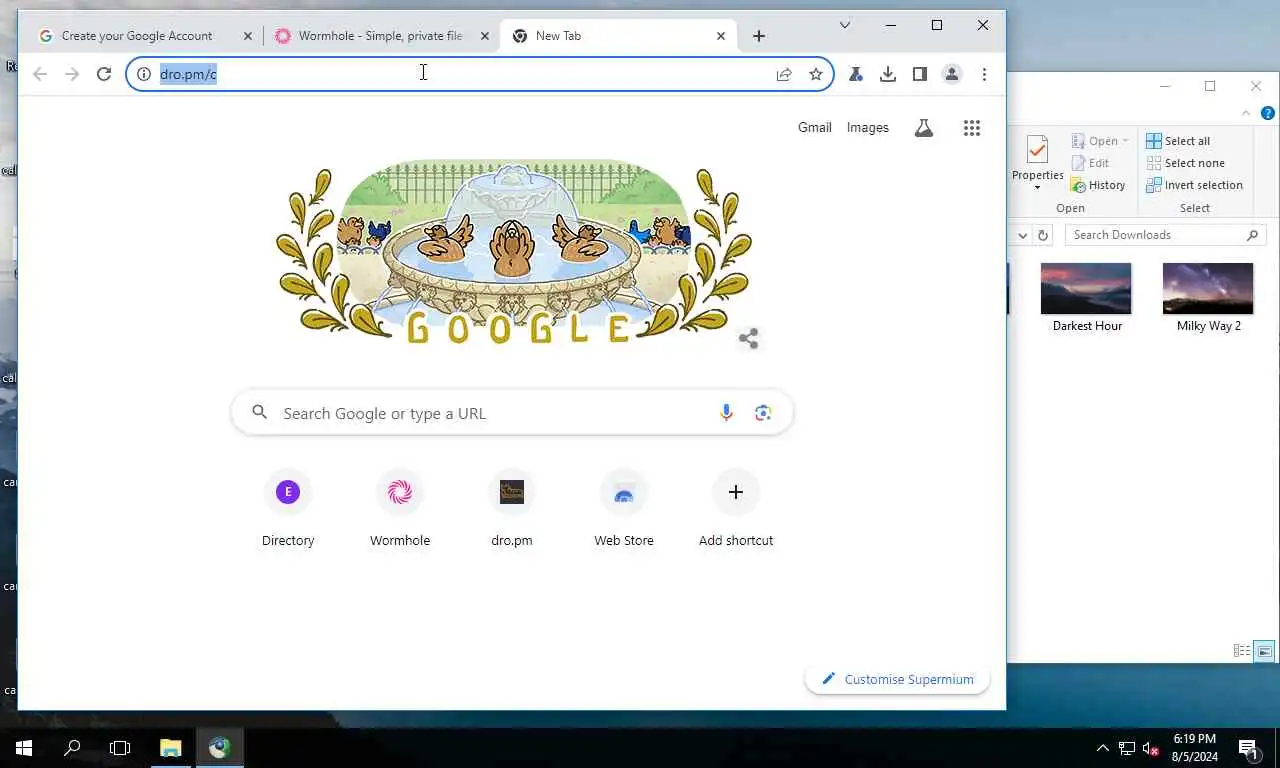The height and width of the screenshot is (768, 1280).
Task: Click the Add shortcut plus tile
Action: click(736, 510)
